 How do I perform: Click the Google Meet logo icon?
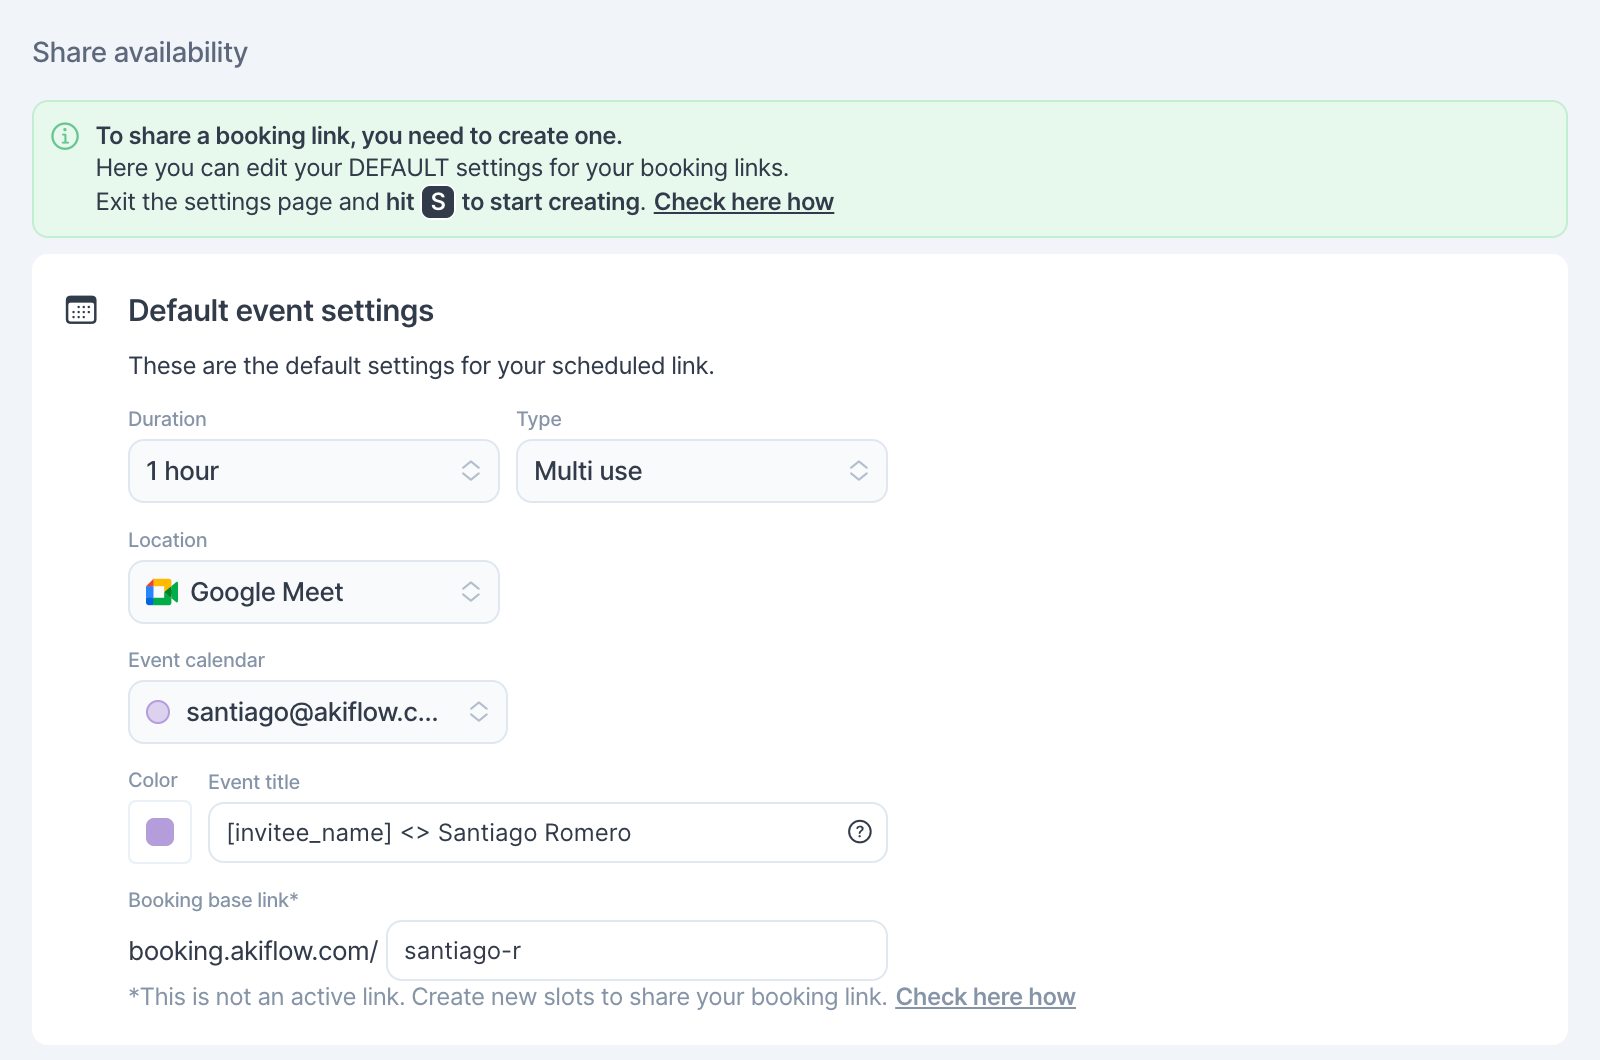pos(162,592)
